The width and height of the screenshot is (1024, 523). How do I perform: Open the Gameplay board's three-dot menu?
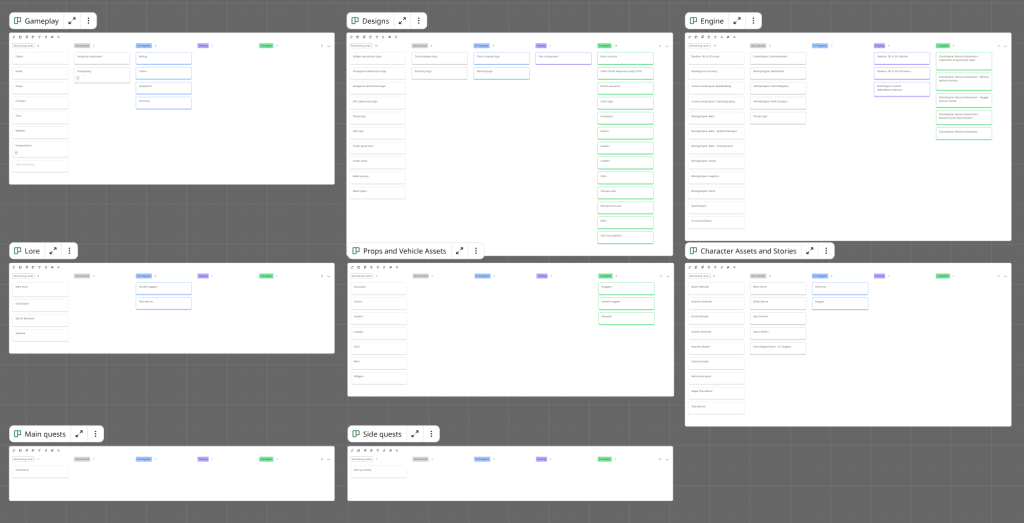(89, 20)
